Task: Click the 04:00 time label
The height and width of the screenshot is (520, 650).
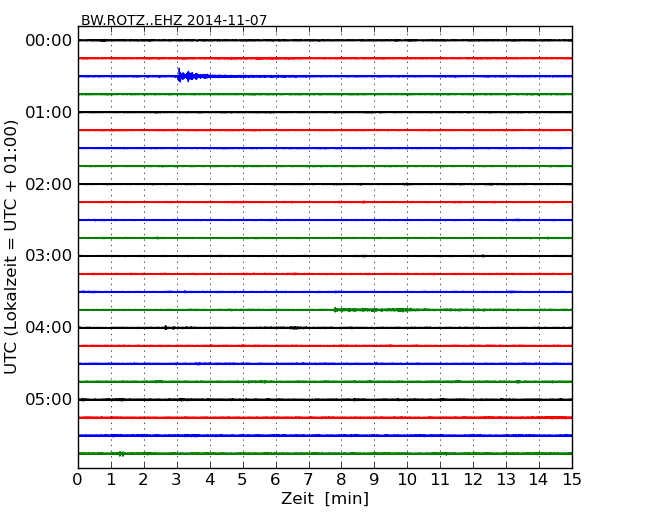Action: tap(49, 328)
